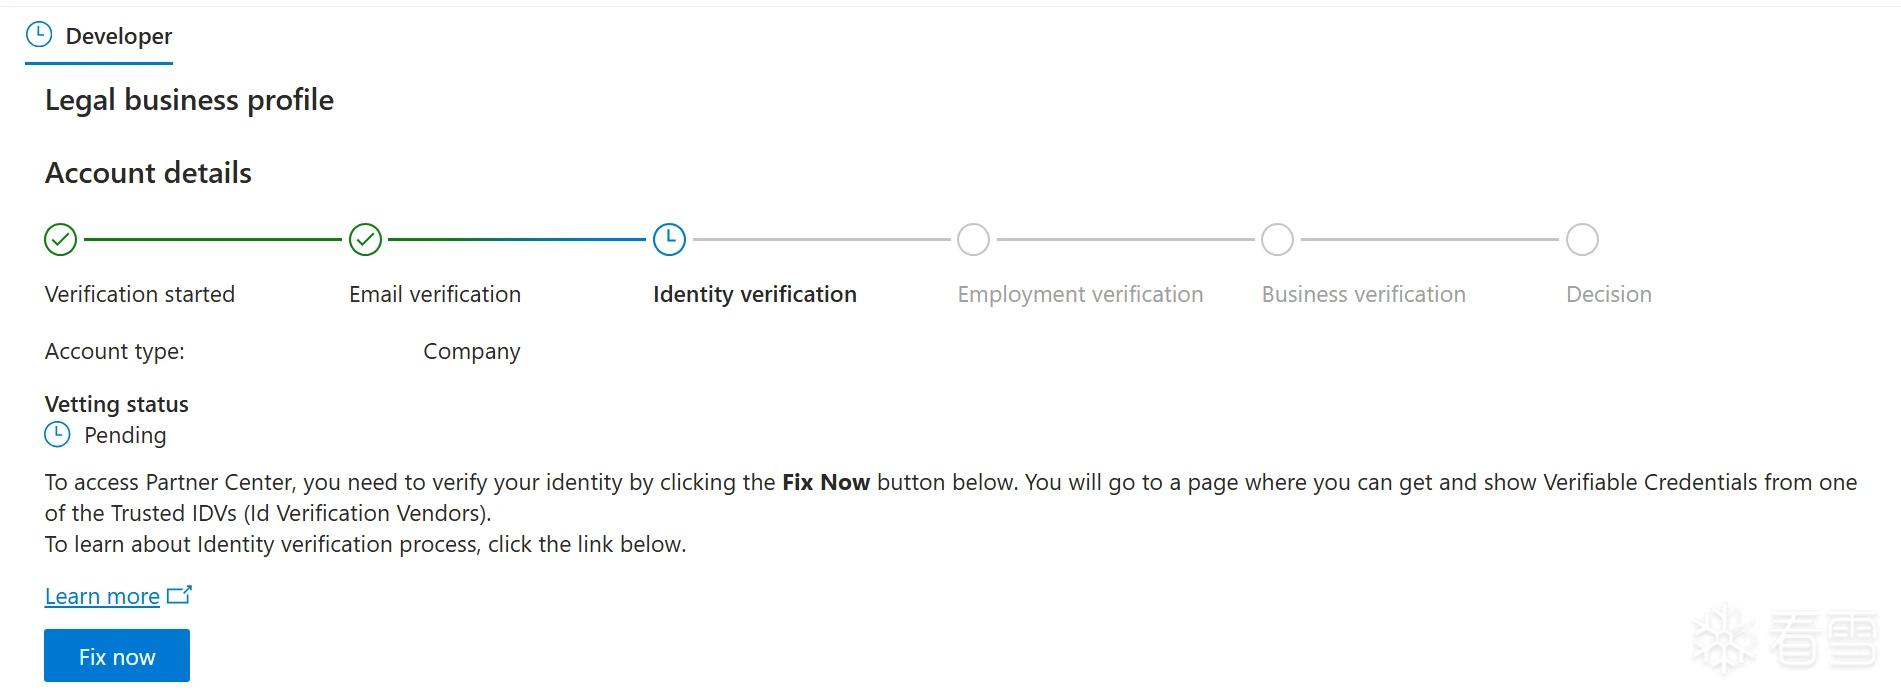Image resolution: width=1901 pixels, height=700 pixels.
Task: Click the Fix now button
Action: pyautogui.click(x=117, y=656)
